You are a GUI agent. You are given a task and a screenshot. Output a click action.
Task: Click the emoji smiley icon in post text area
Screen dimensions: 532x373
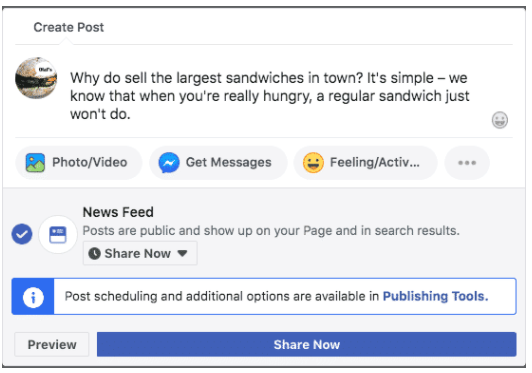[x=499, y=120]
